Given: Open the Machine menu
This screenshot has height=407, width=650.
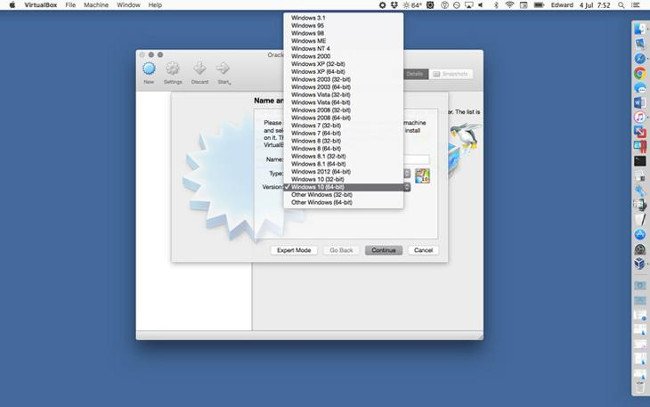Looking at the screenshot, I should [96, 5].
